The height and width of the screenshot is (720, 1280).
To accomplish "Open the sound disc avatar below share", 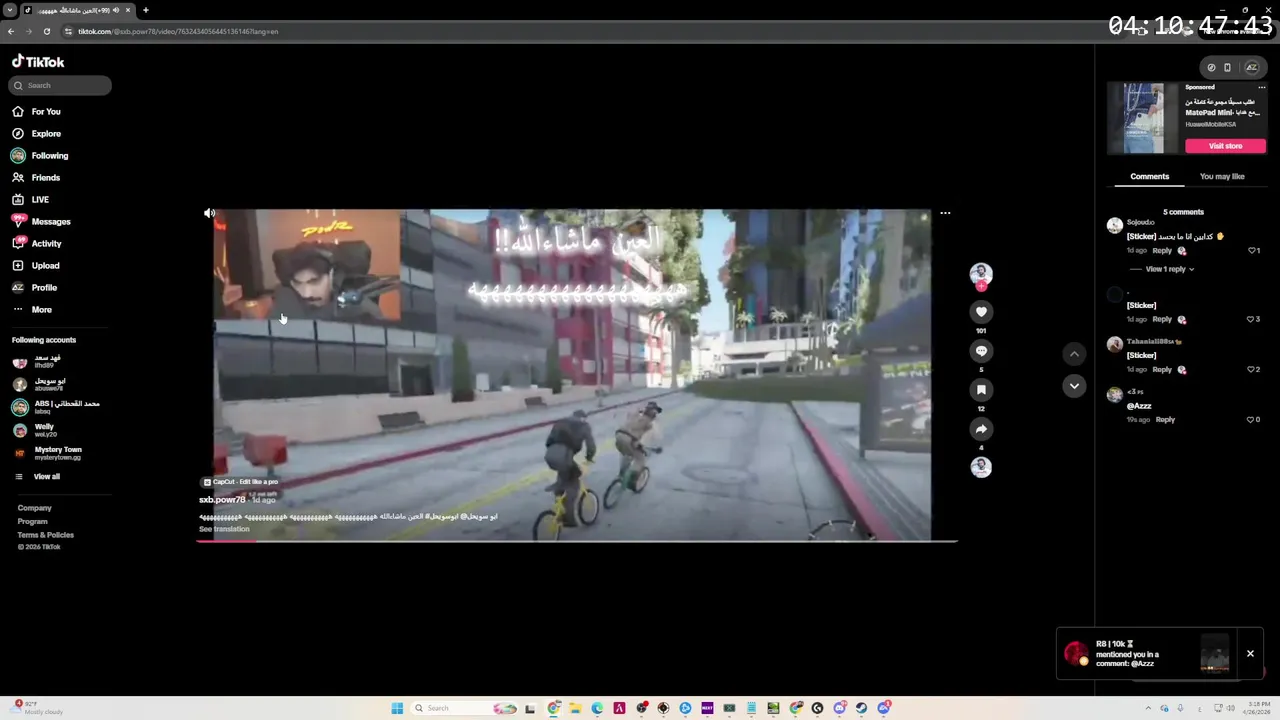I will pos(981,467).
